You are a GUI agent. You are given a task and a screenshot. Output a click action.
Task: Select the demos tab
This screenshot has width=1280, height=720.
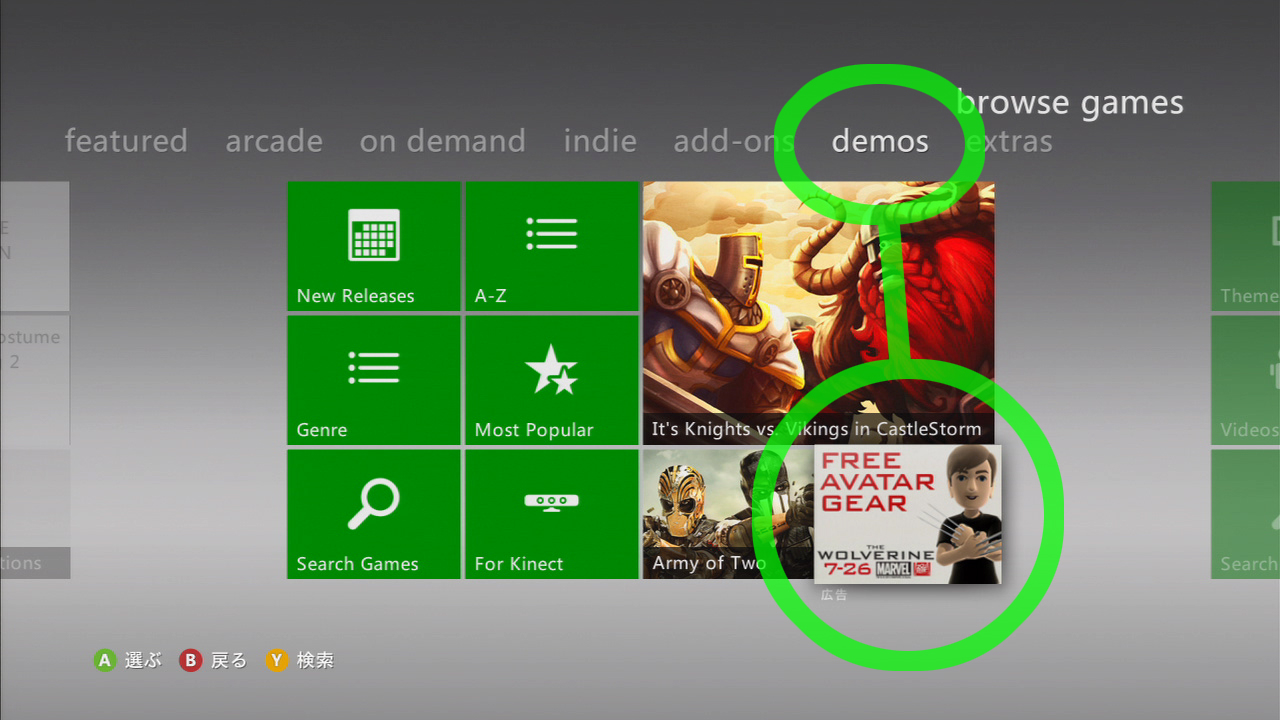coord(880,141)
